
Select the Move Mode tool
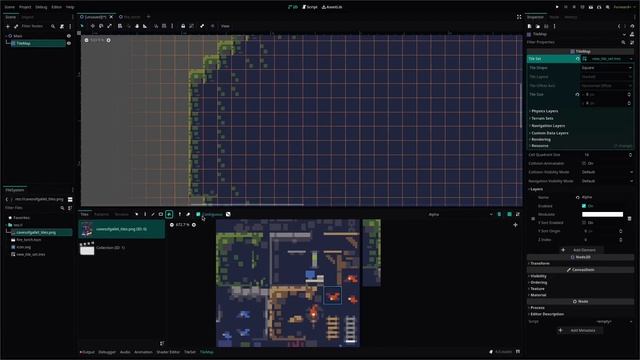tap(93, 26)
